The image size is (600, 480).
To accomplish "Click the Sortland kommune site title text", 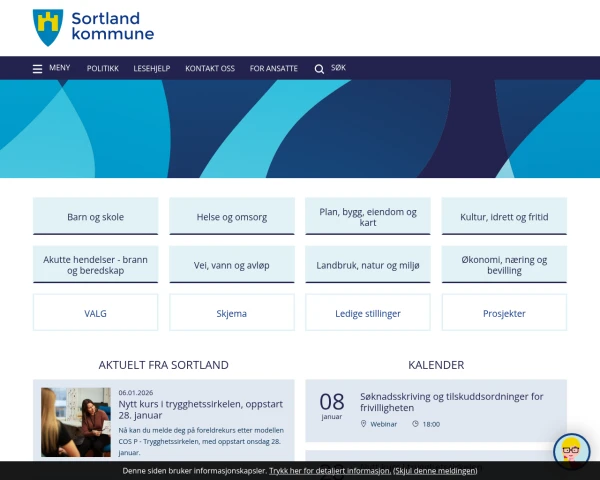I will 112,26.
